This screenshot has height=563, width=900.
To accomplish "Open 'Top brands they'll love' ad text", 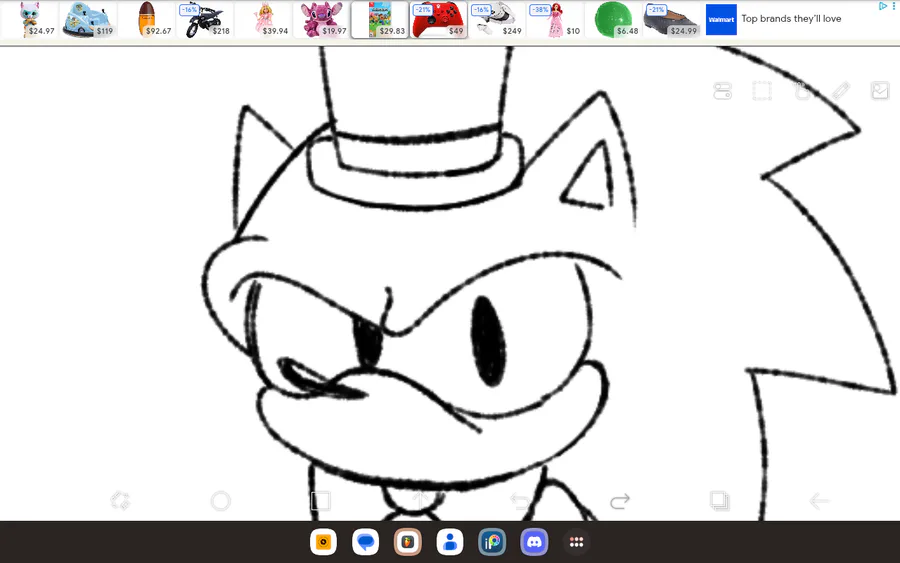I will (x=791, y=19).
